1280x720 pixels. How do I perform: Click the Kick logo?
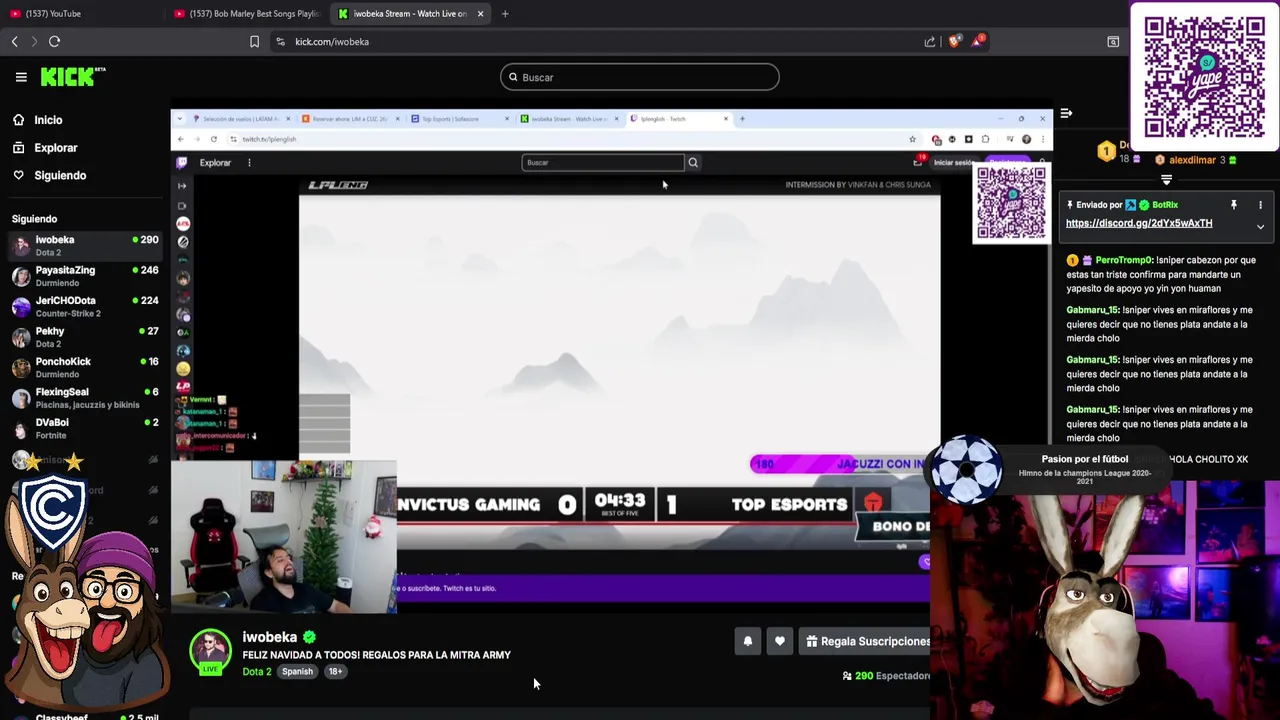[x=73, y=77]
